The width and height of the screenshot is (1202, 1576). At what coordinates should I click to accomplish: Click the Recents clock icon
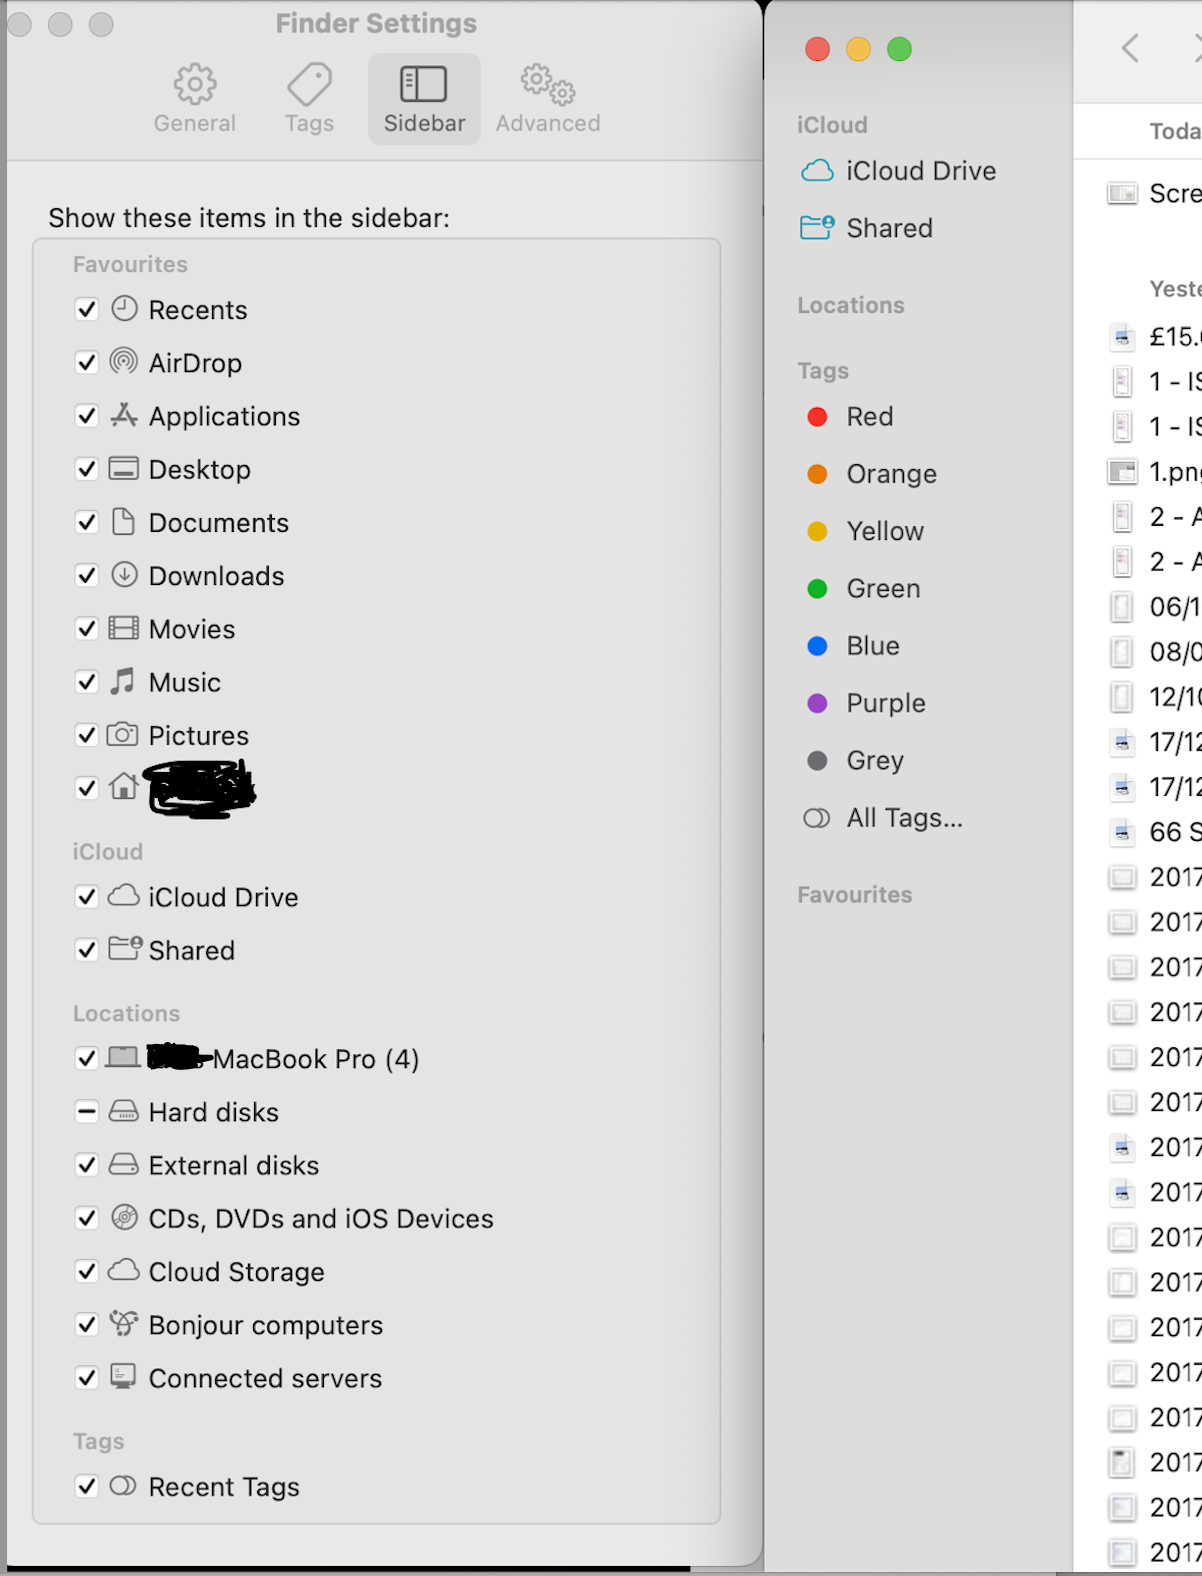pyautogui.click(x=124, y=308)
